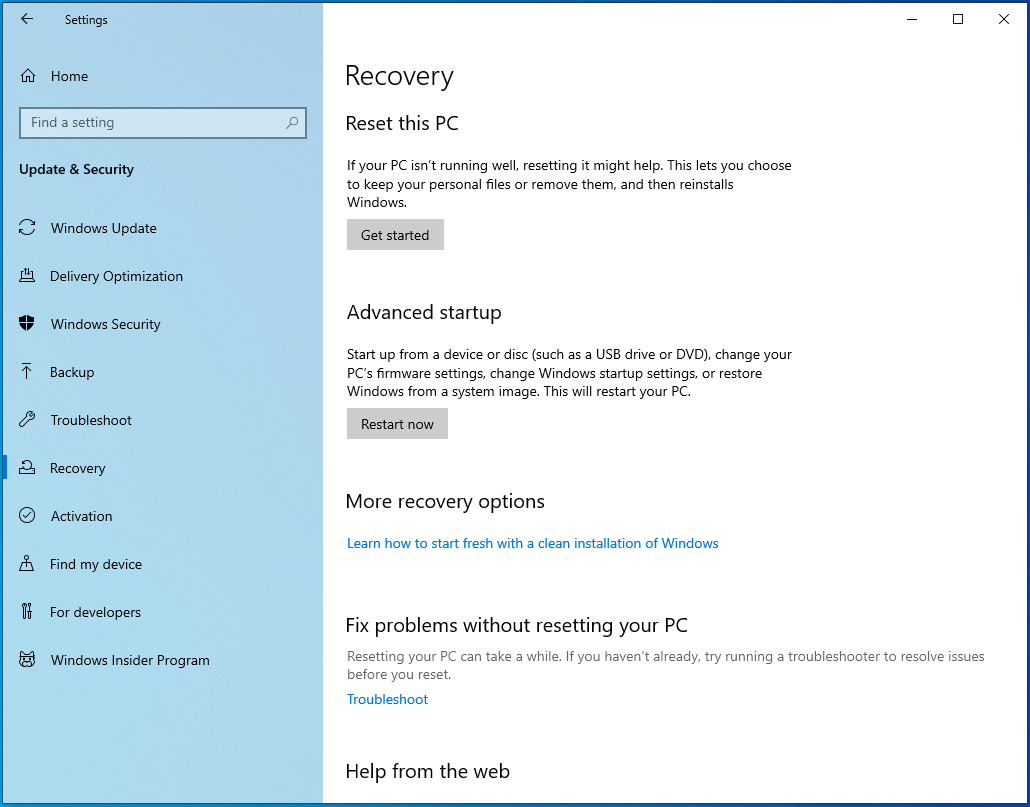Click the back arrow icon
This screenshot has width=1030, height=807.
point(27,19)
